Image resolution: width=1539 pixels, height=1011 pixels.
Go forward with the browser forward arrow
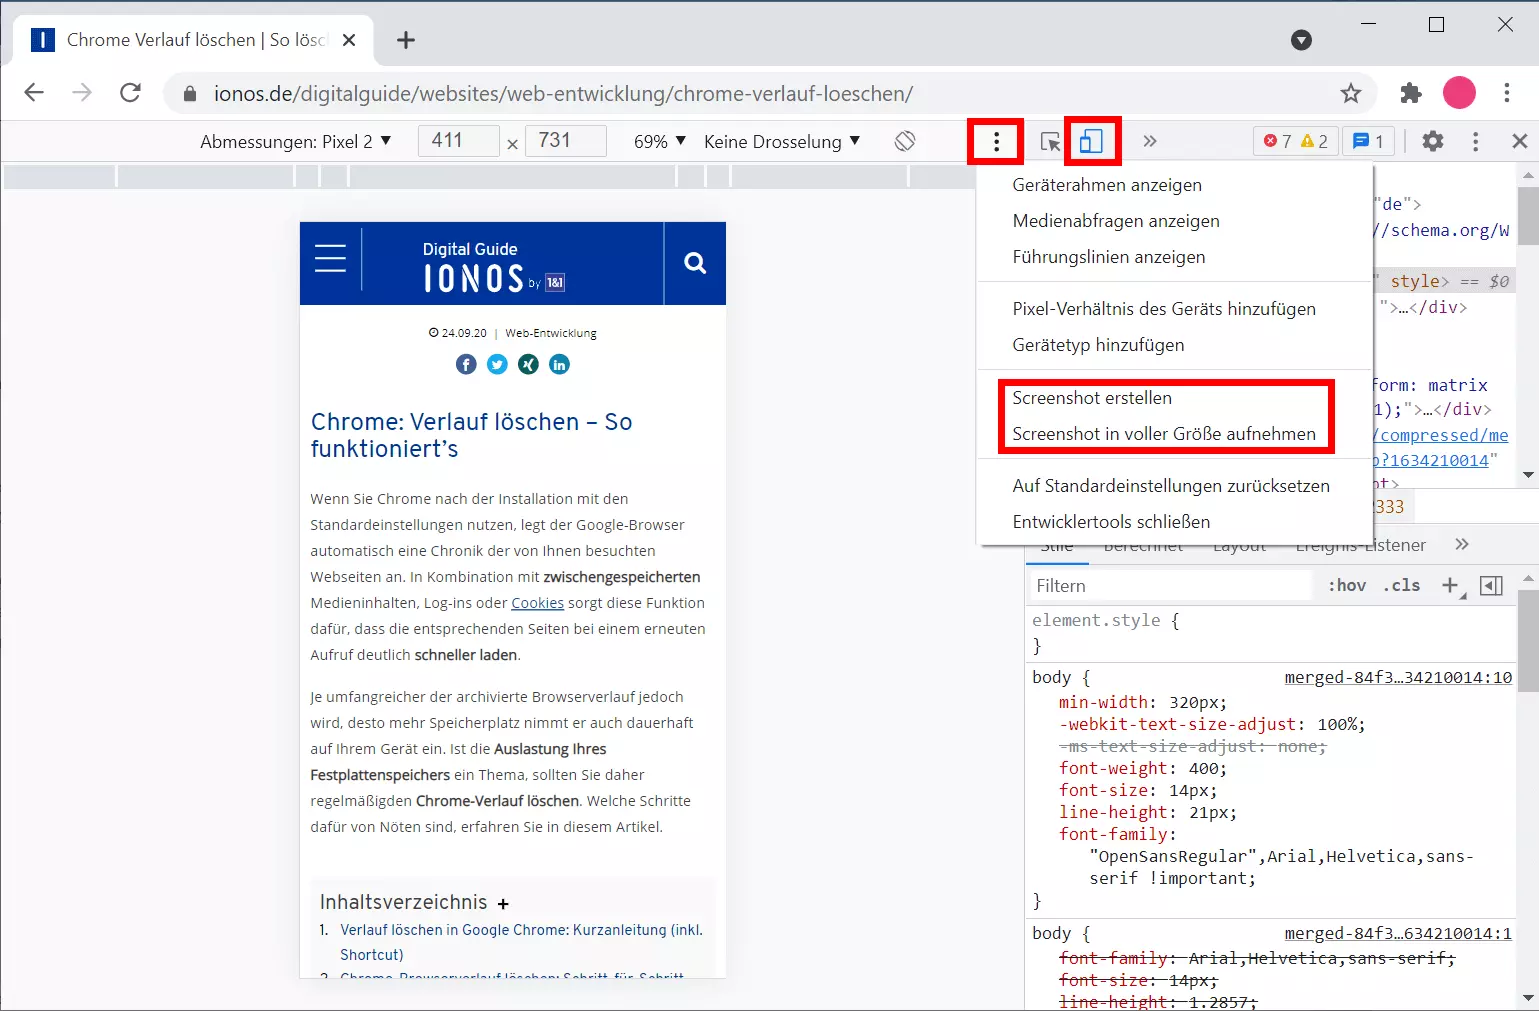82,93
